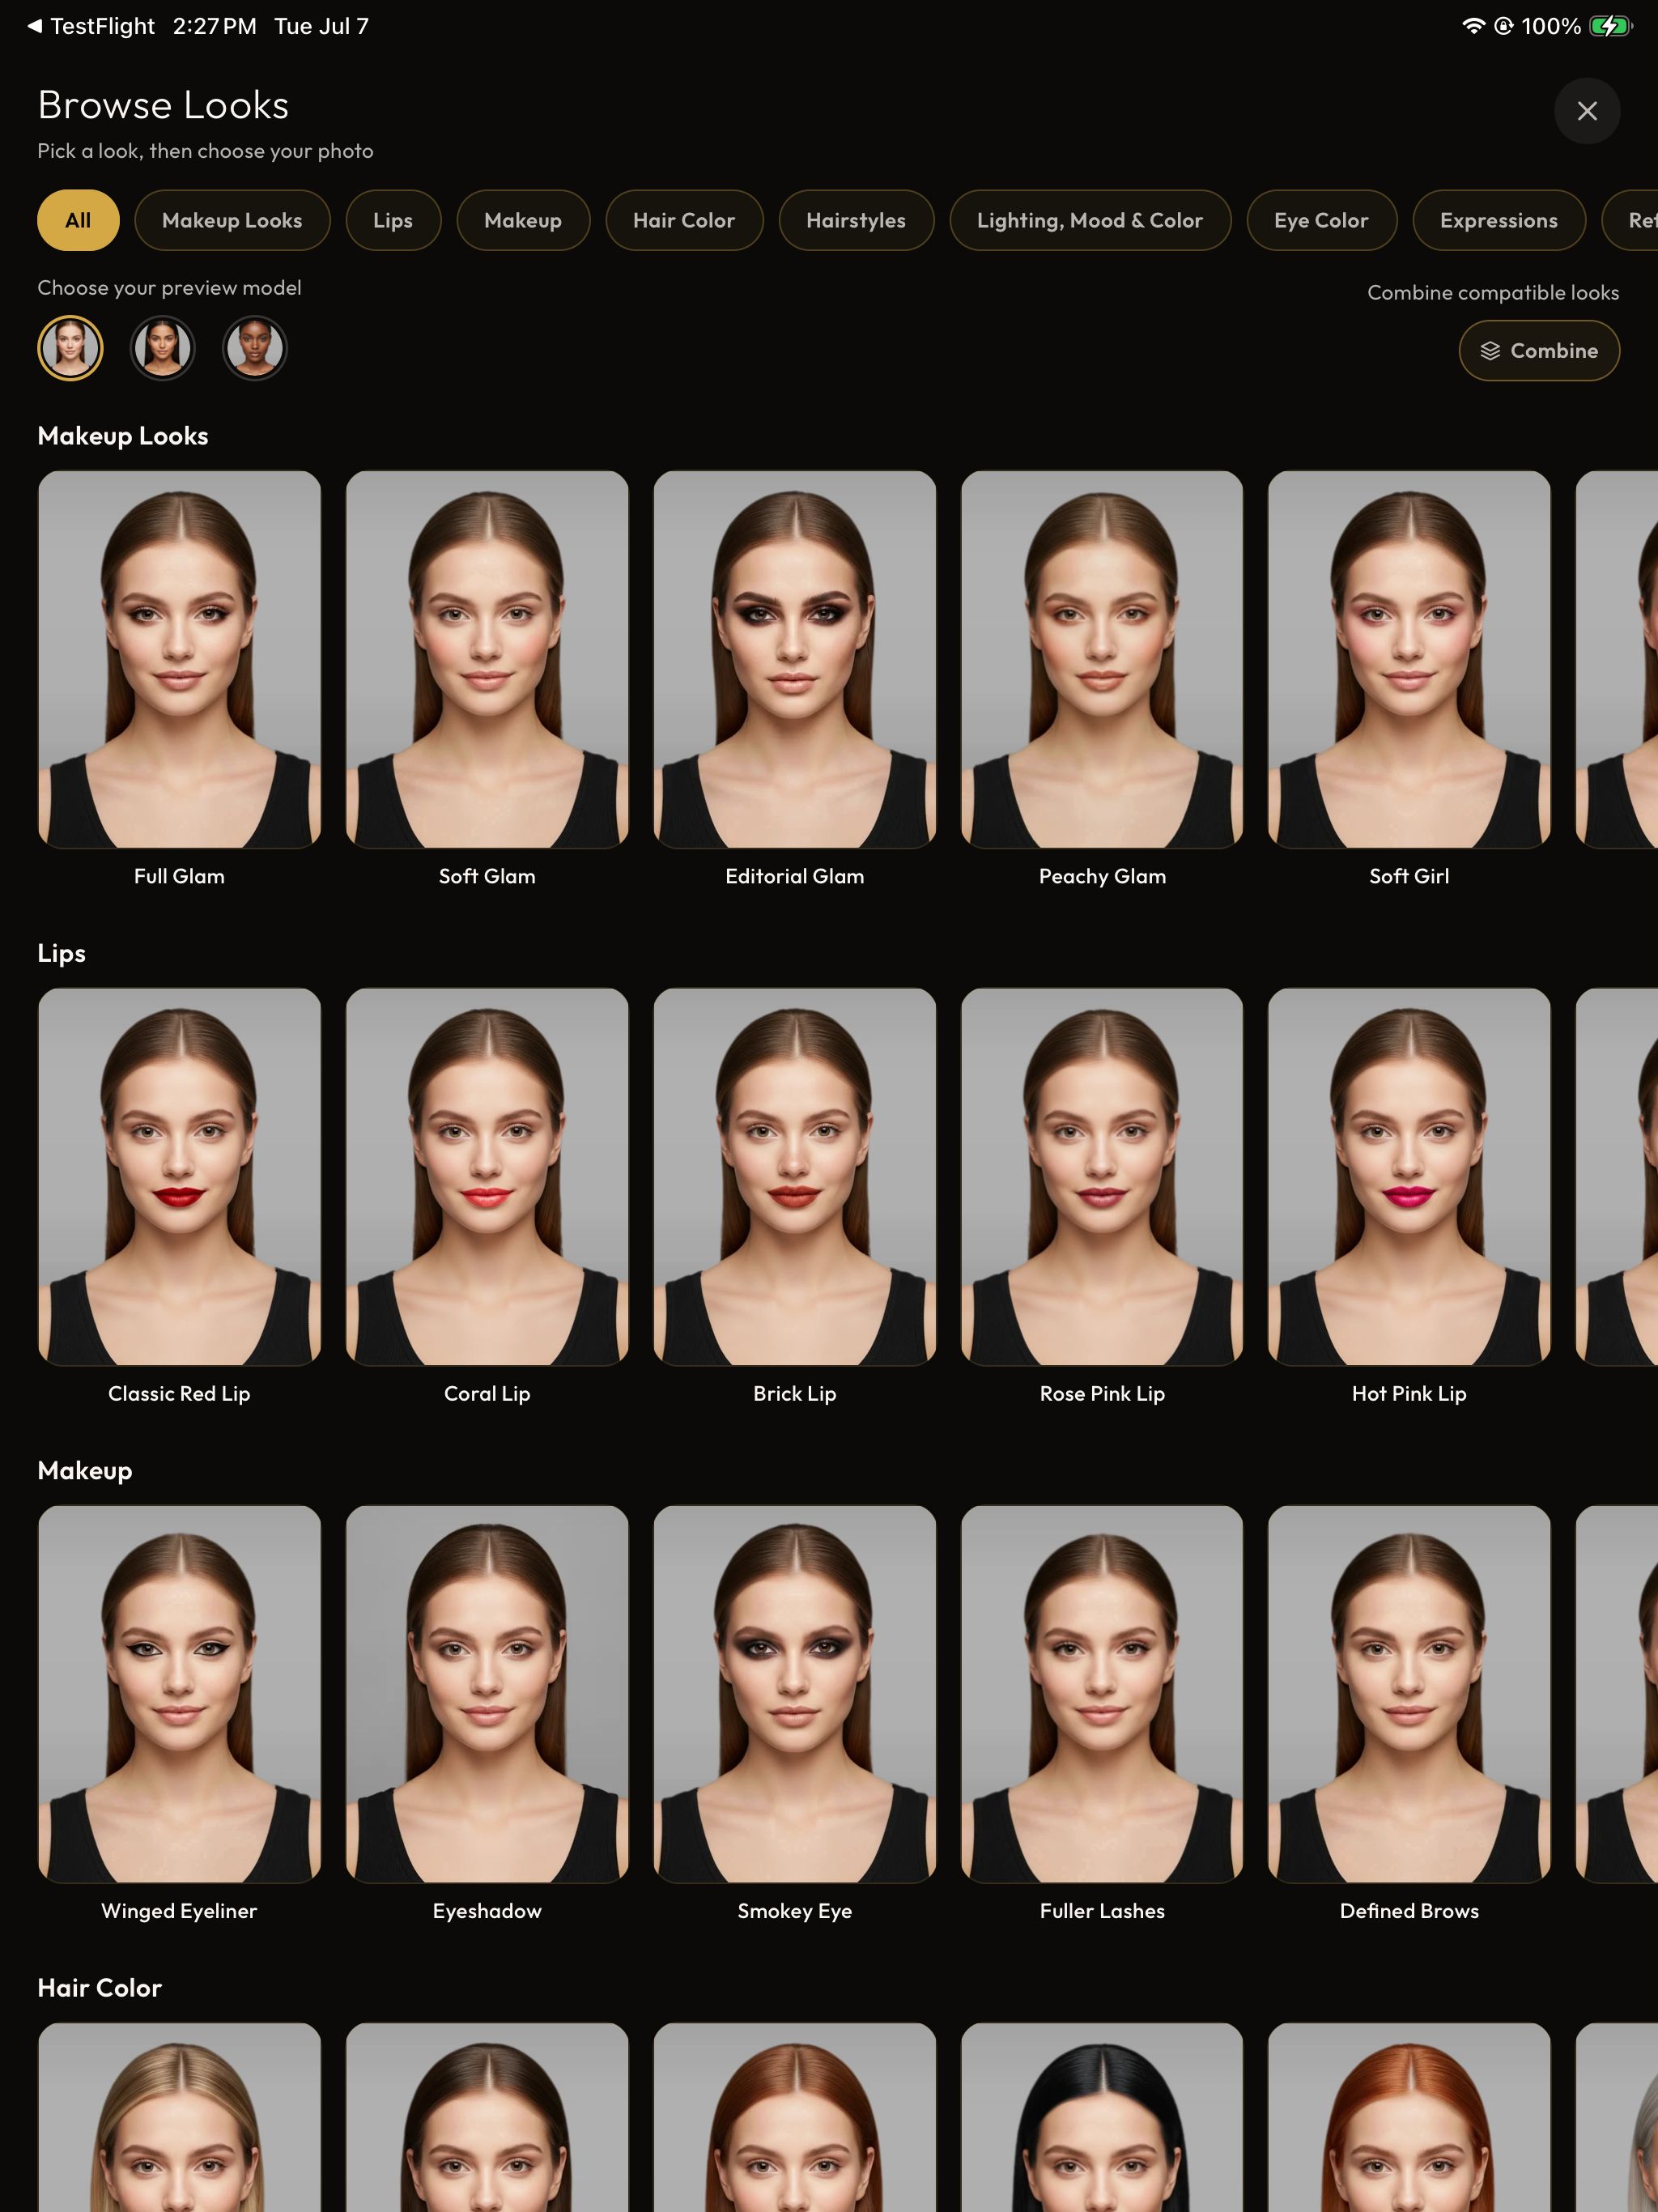
Task: Pick the Coral Lip look
Action: [x=487, y=1177]
